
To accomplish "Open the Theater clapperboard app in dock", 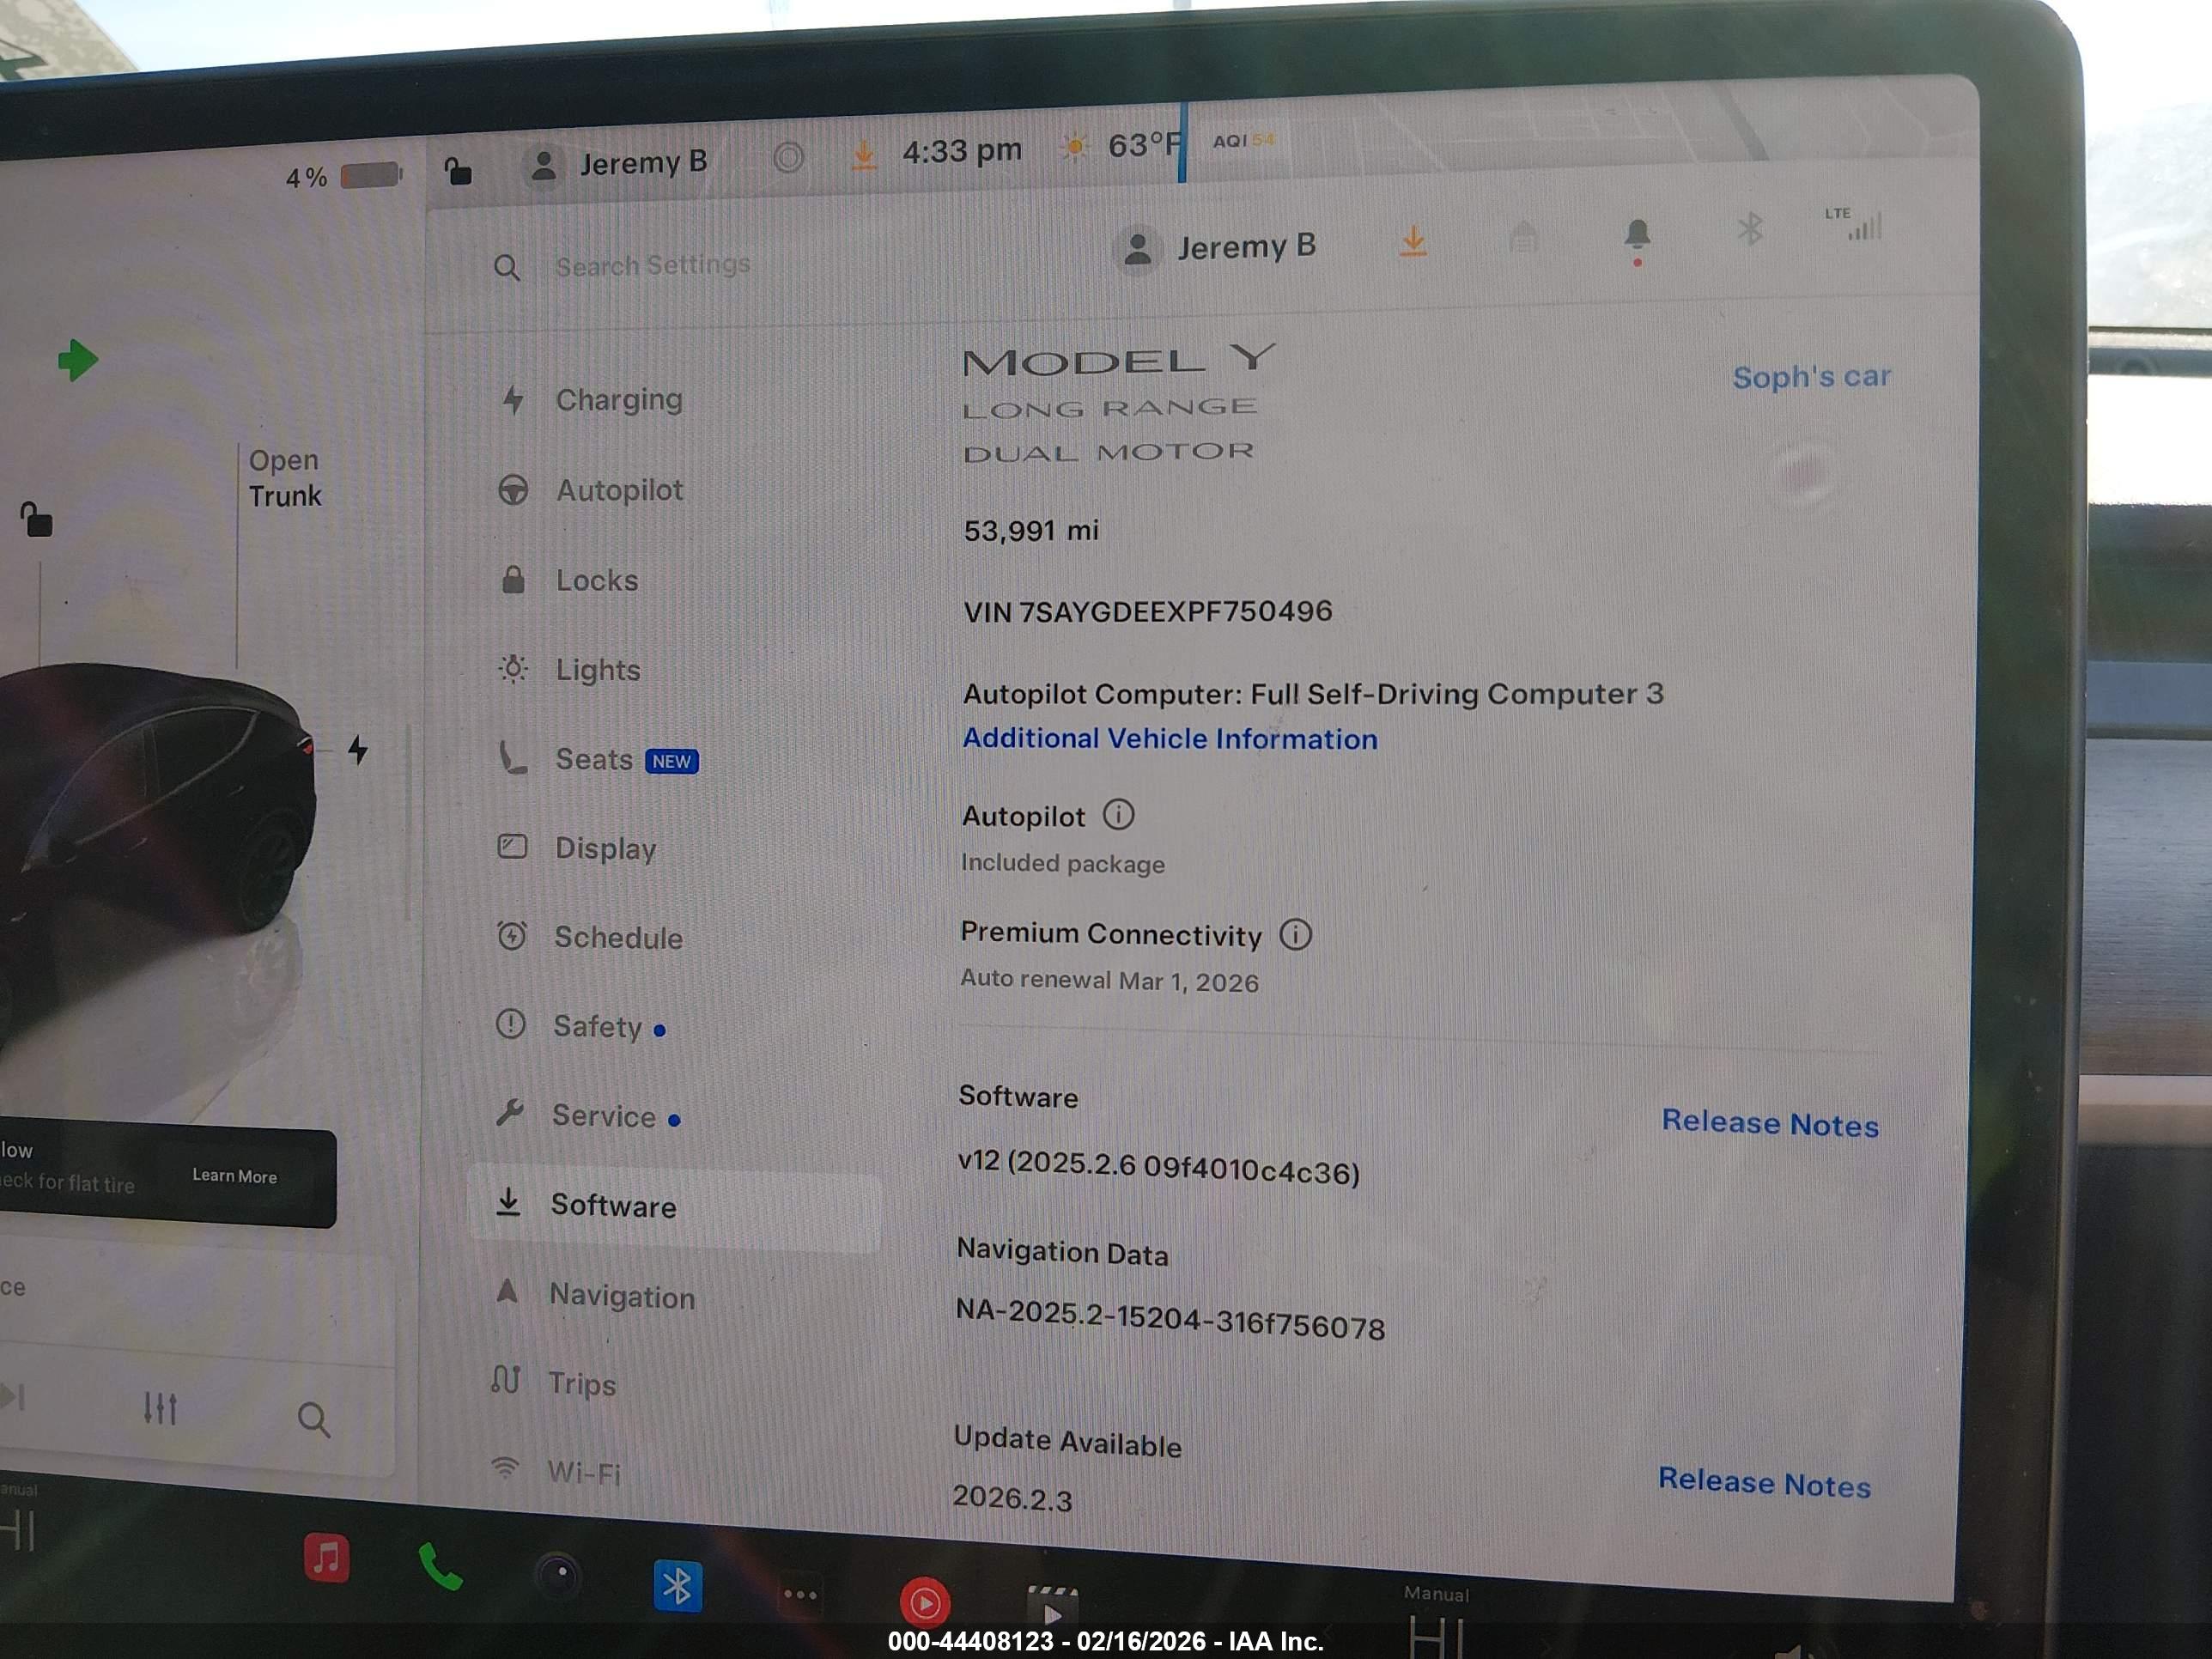I will (x=1052, y=1606).
